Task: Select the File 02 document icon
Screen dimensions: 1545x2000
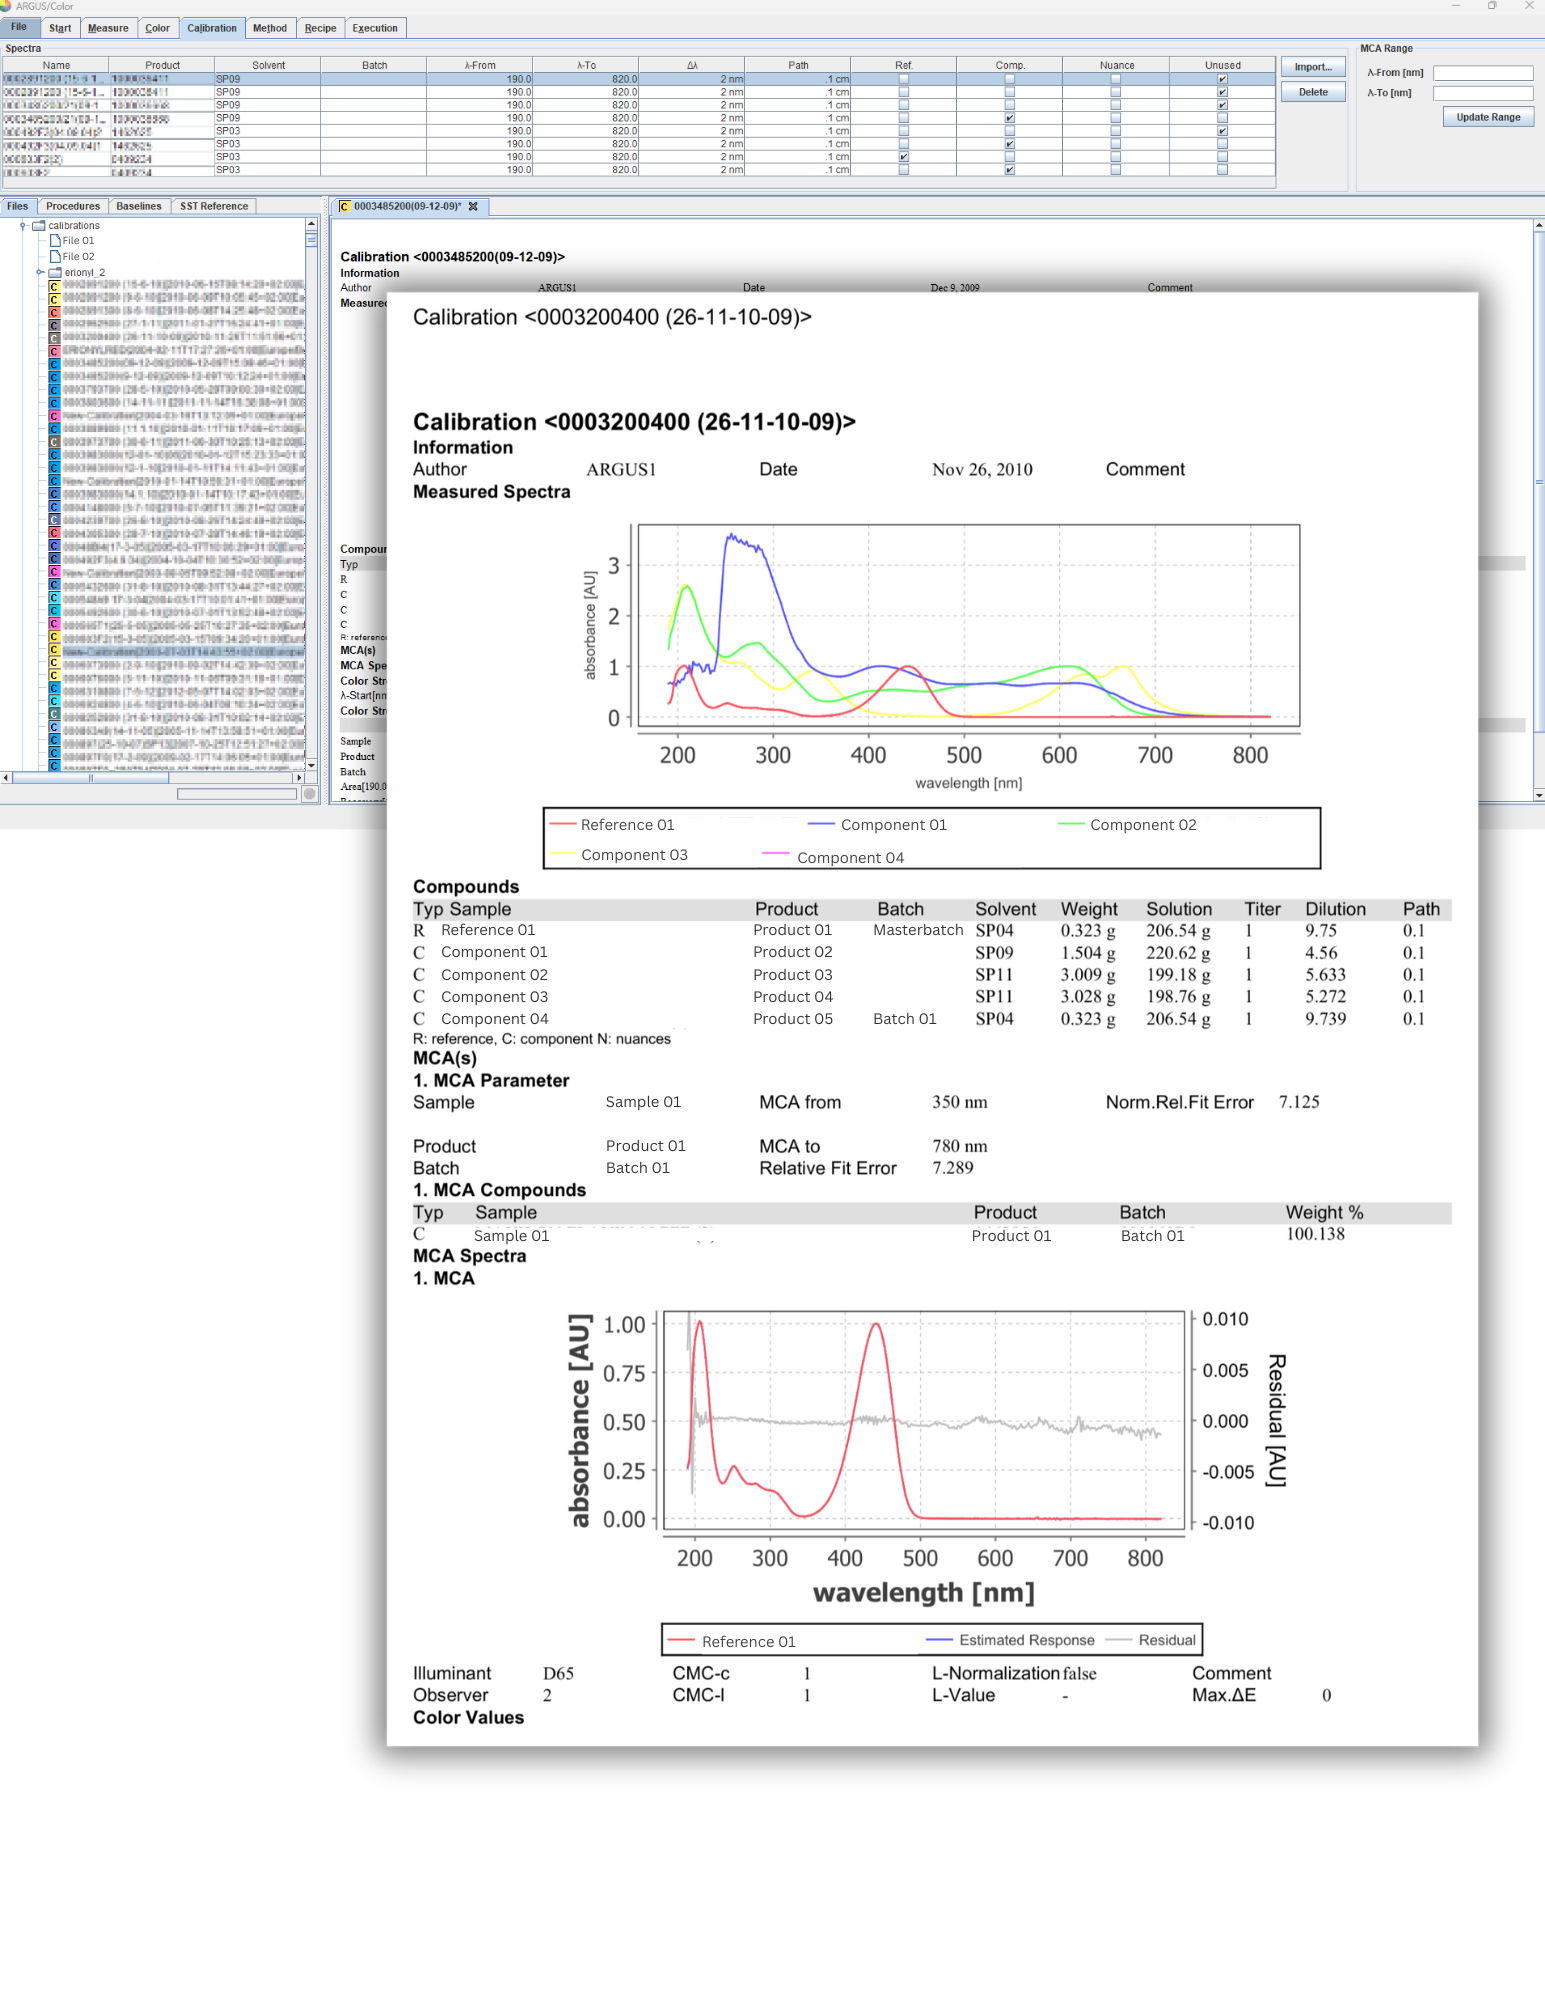Action: point(55,257)
